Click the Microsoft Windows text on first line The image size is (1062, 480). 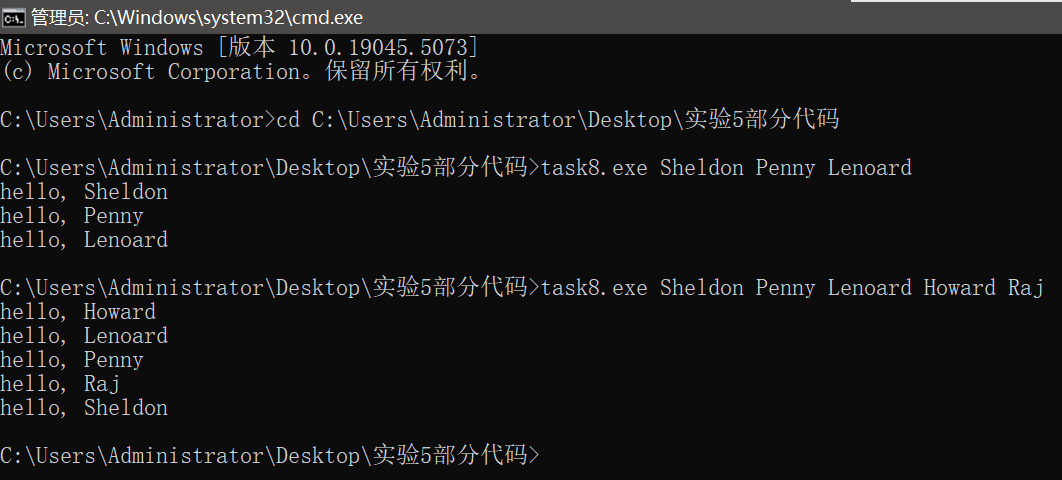click(x=102, y=48)
